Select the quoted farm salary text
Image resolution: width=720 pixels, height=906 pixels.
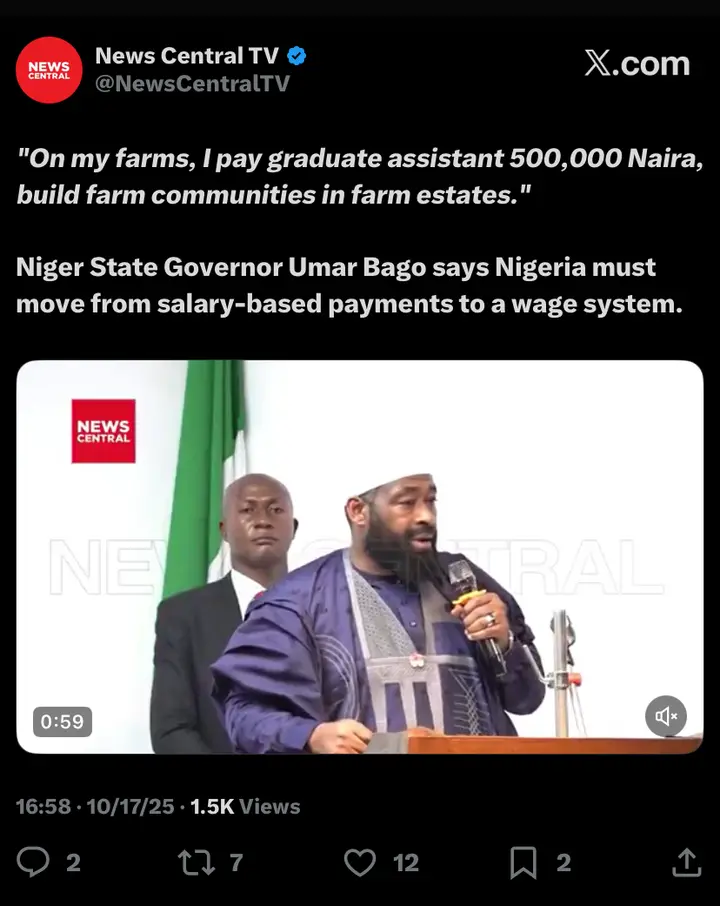(x=359, y=176)
